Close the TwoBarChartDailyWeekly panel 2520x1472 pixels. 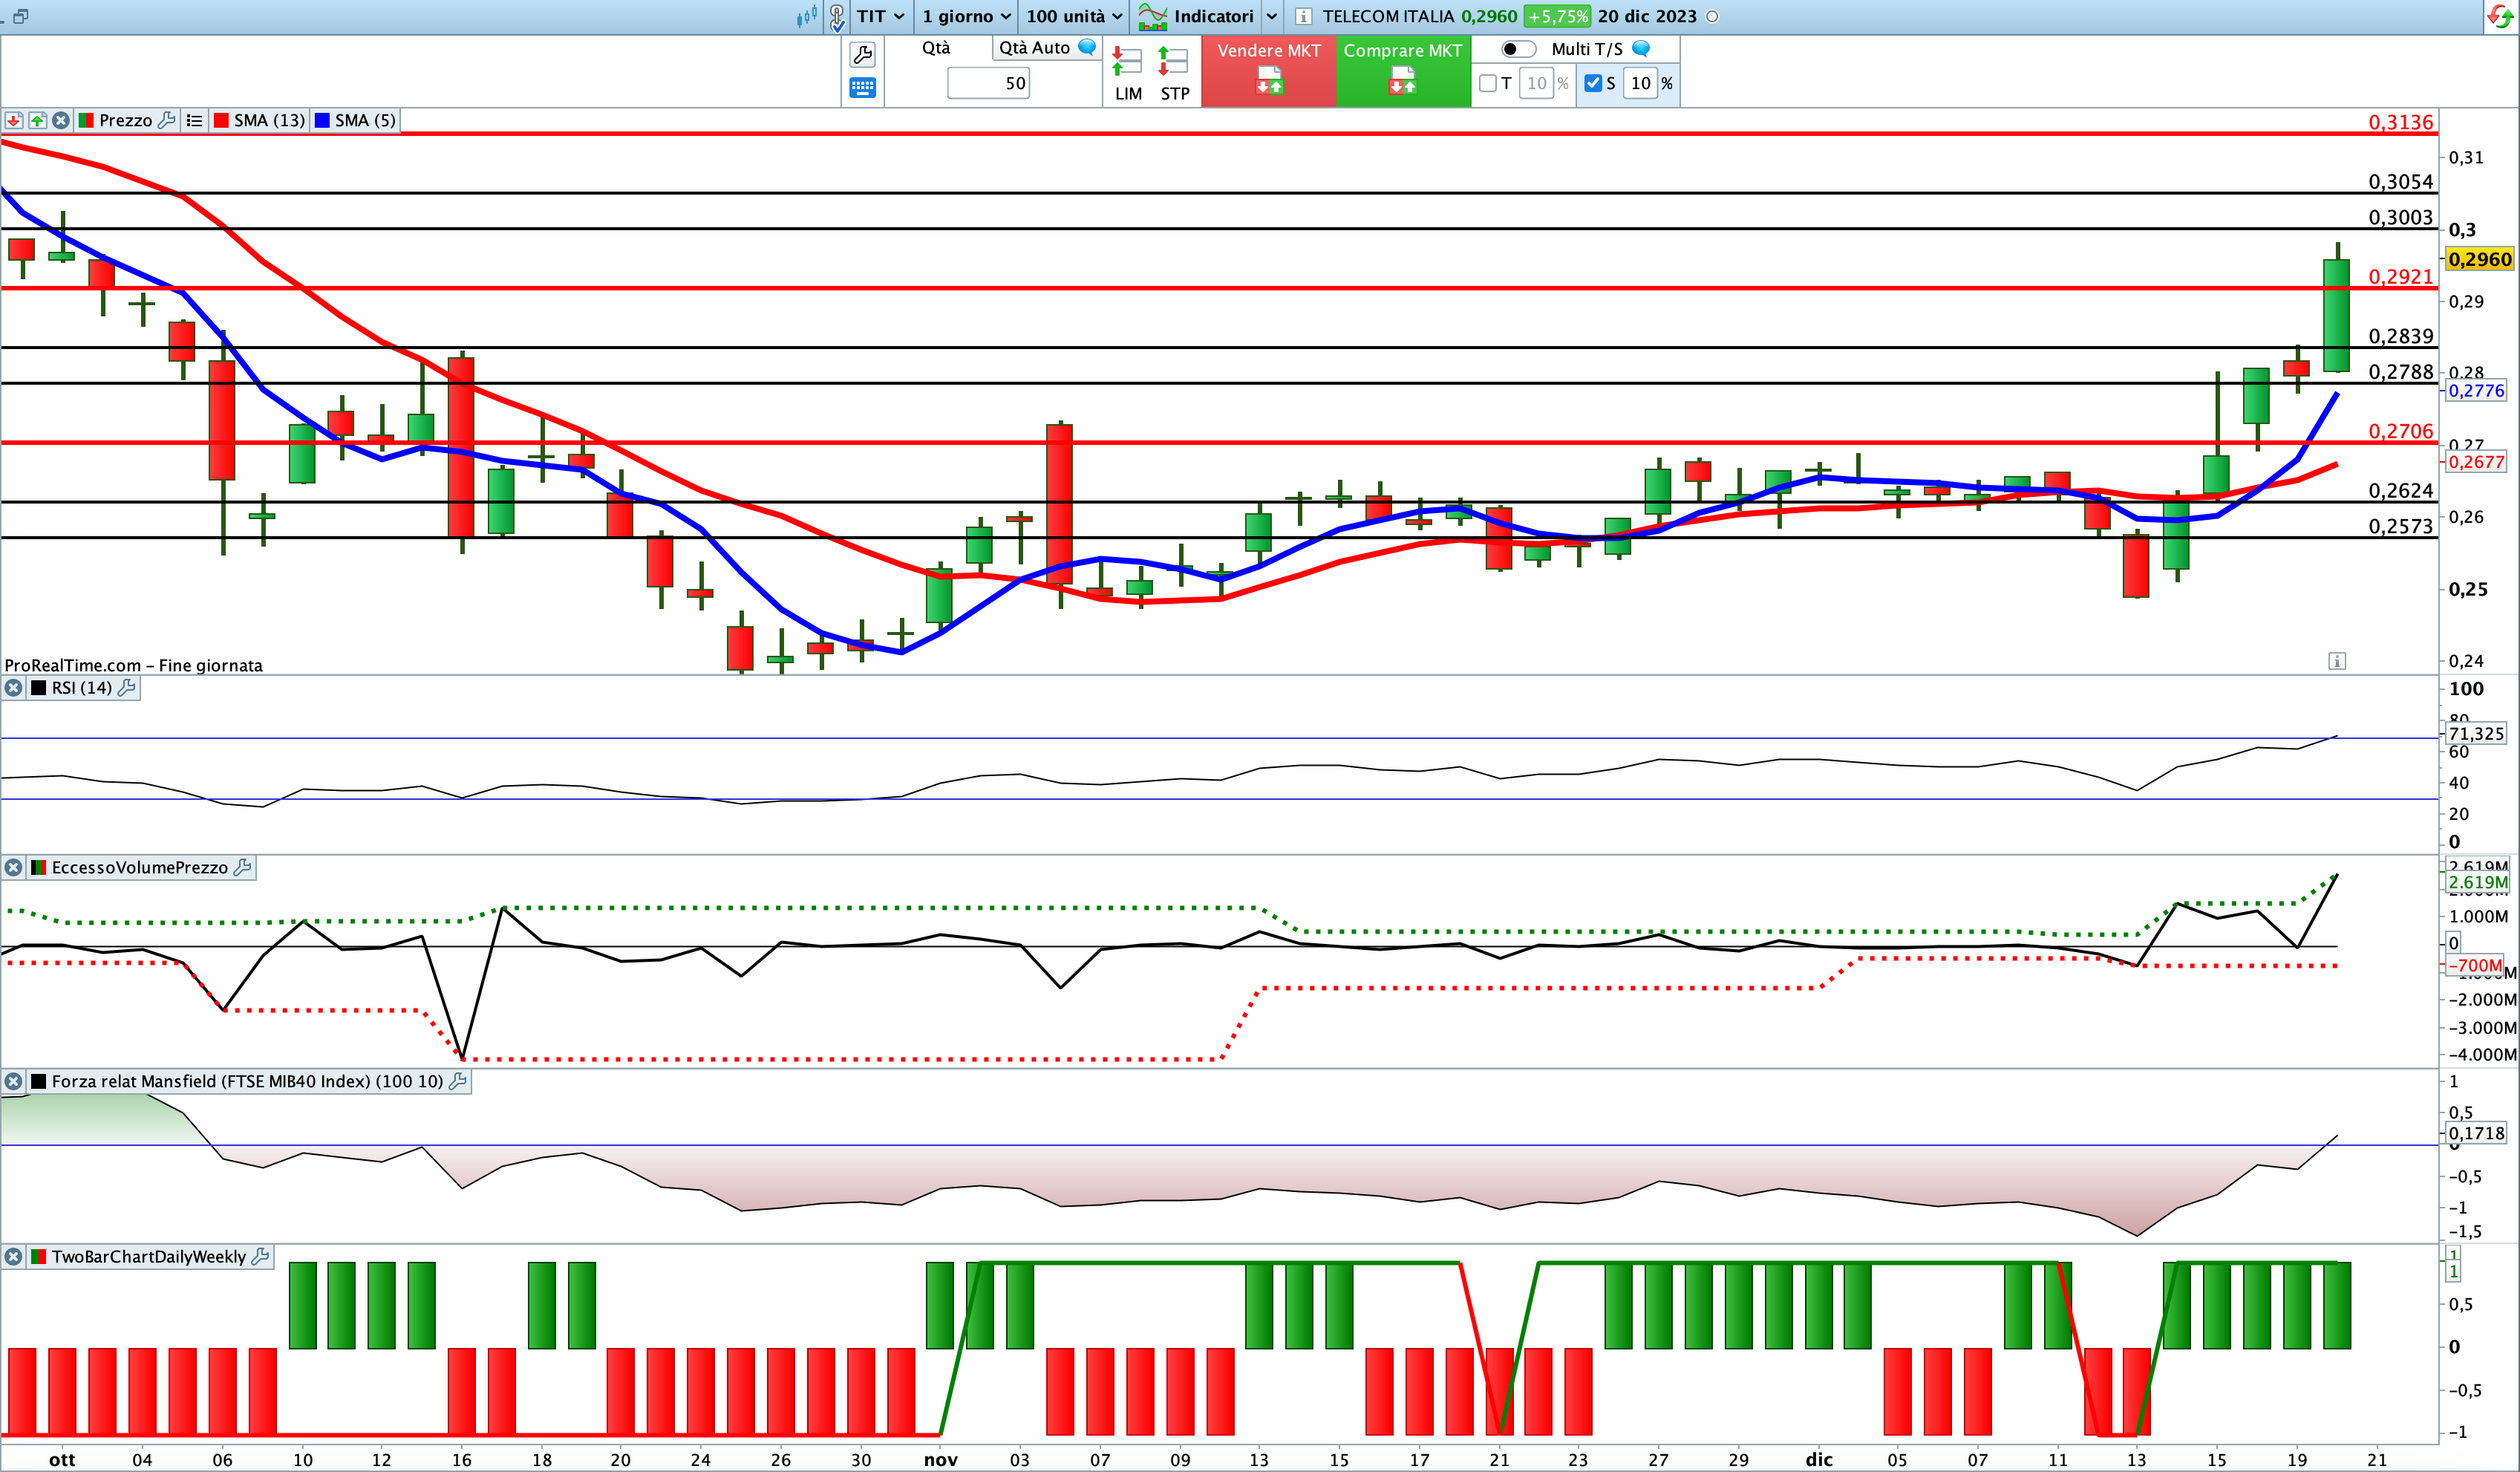13,1257
